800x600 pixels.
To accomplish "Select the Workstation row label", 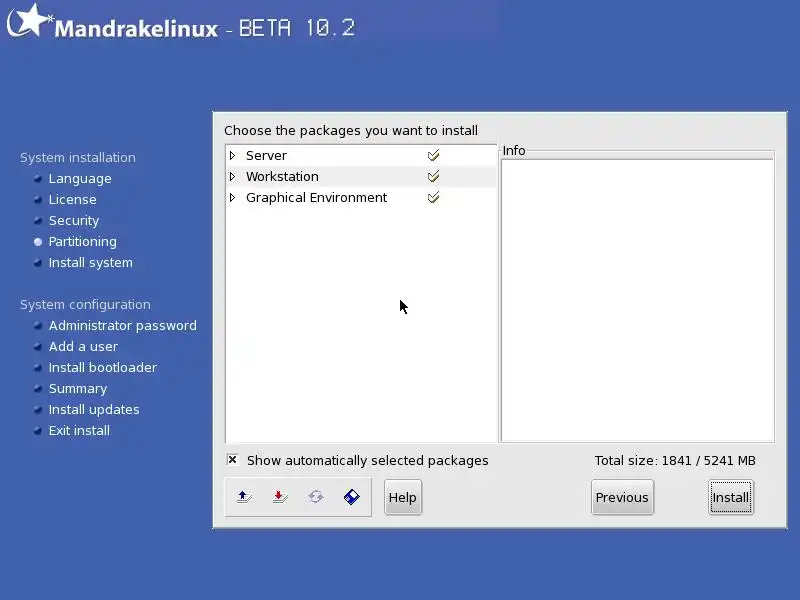I will pyautogui.click(x=282, y=177).
